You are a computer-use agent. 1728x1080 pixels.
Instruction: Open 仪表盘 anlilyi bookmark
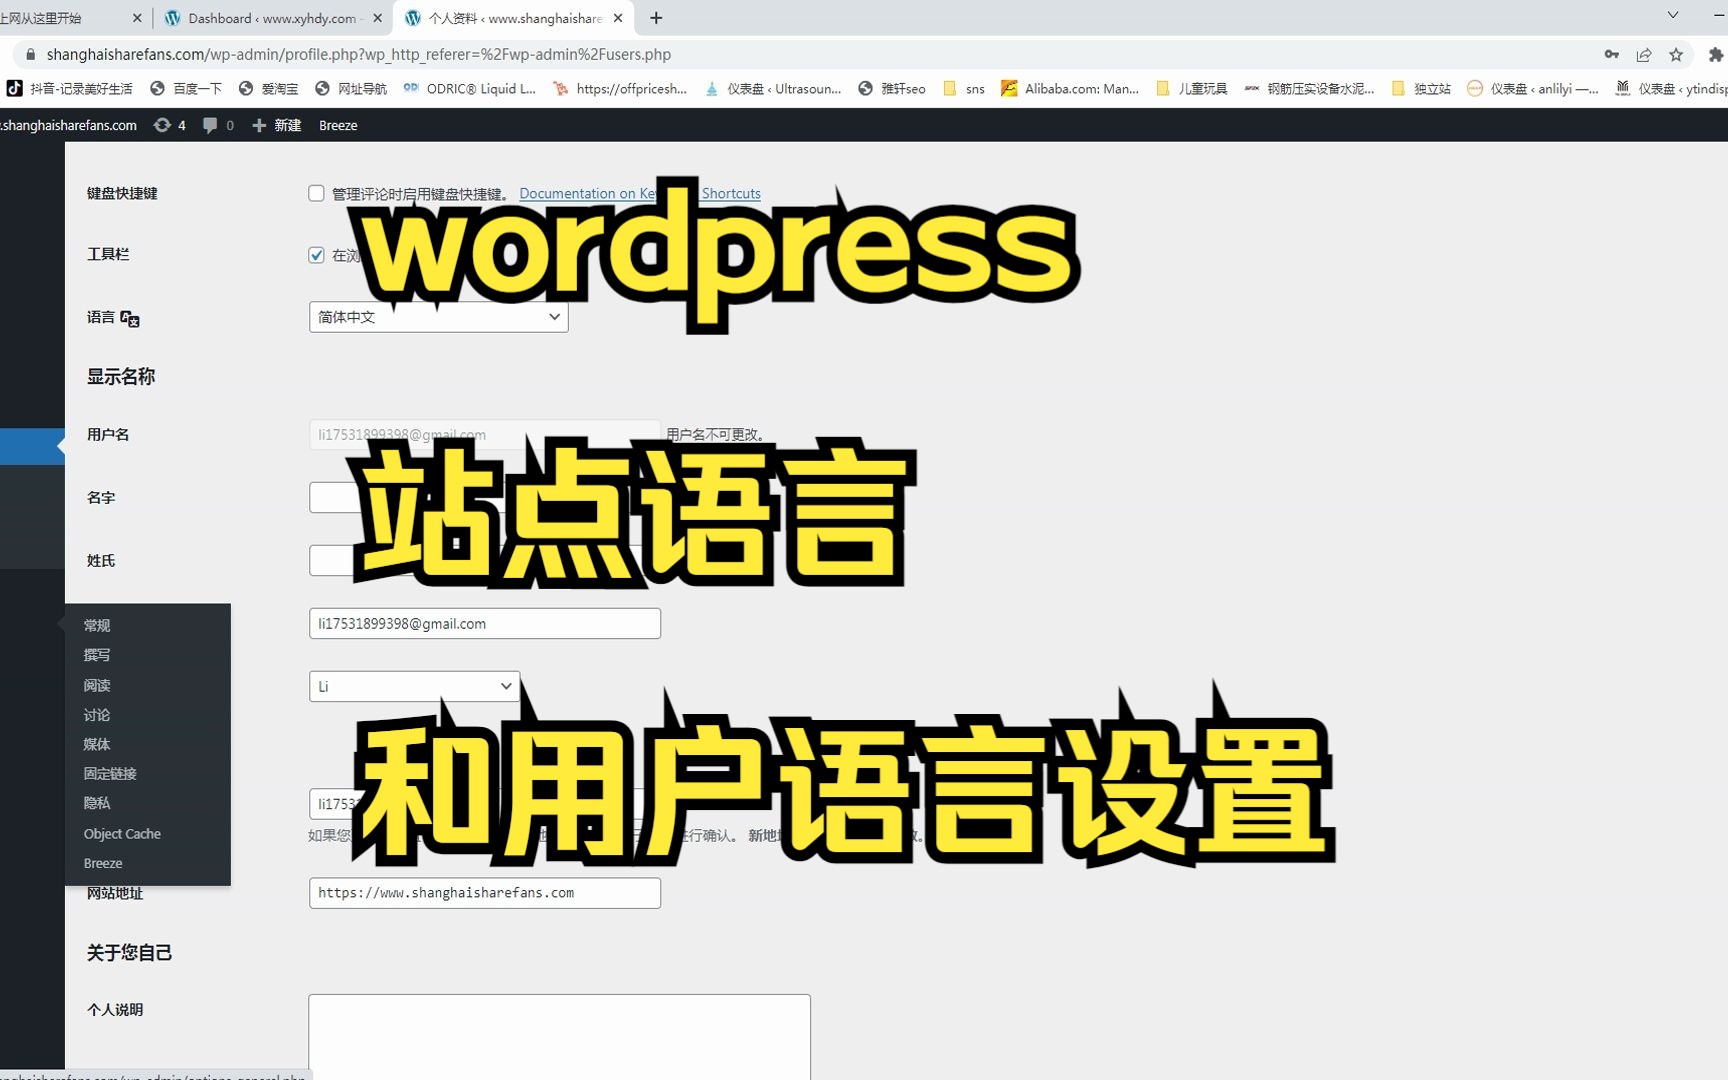(1532, 88)
